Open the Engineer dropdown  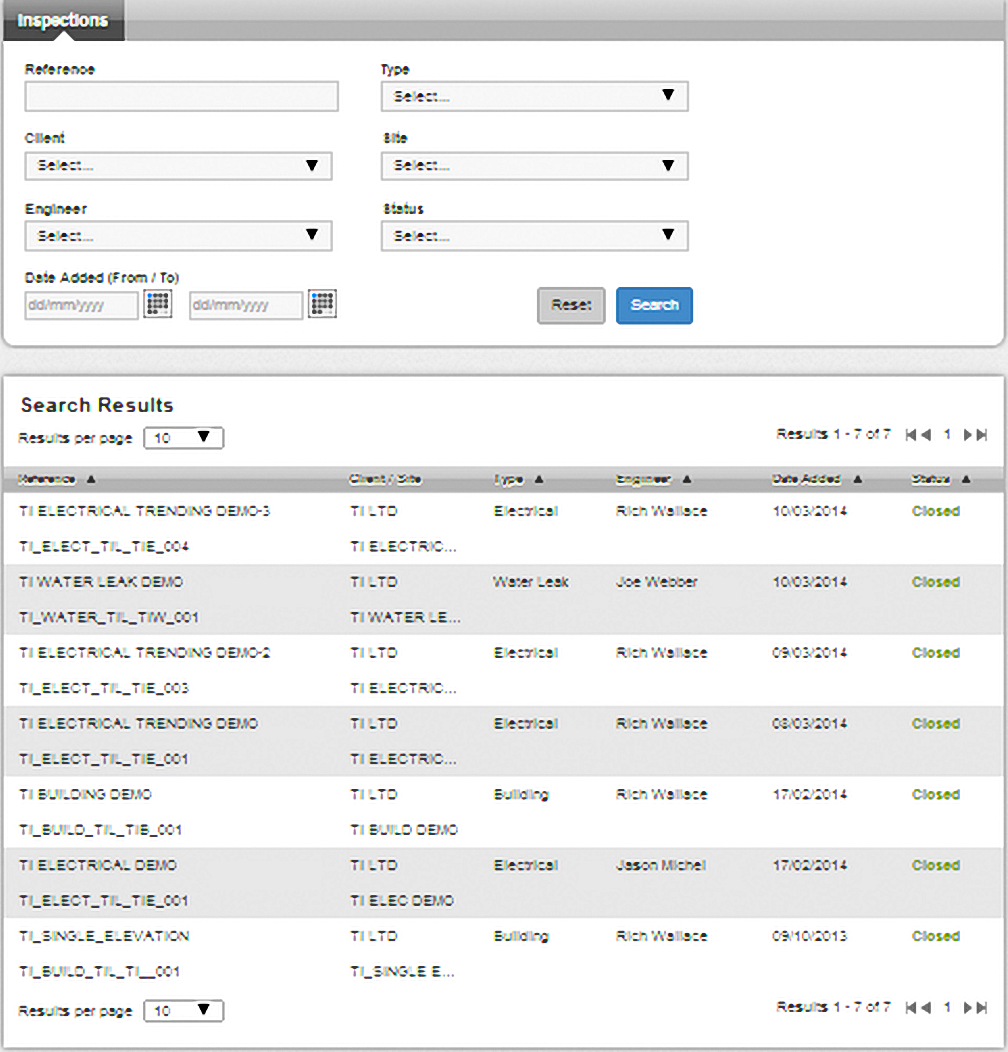pos(179,236)
